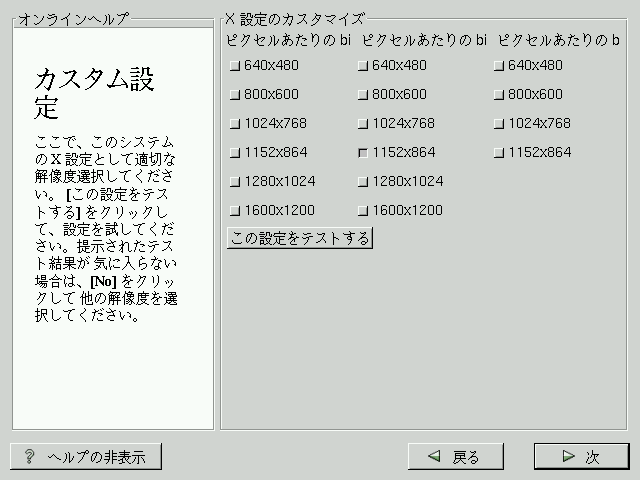This screenshot has width=640, height=480.
Task: Click the この設定をテストする button
Action: click(299, 238)
